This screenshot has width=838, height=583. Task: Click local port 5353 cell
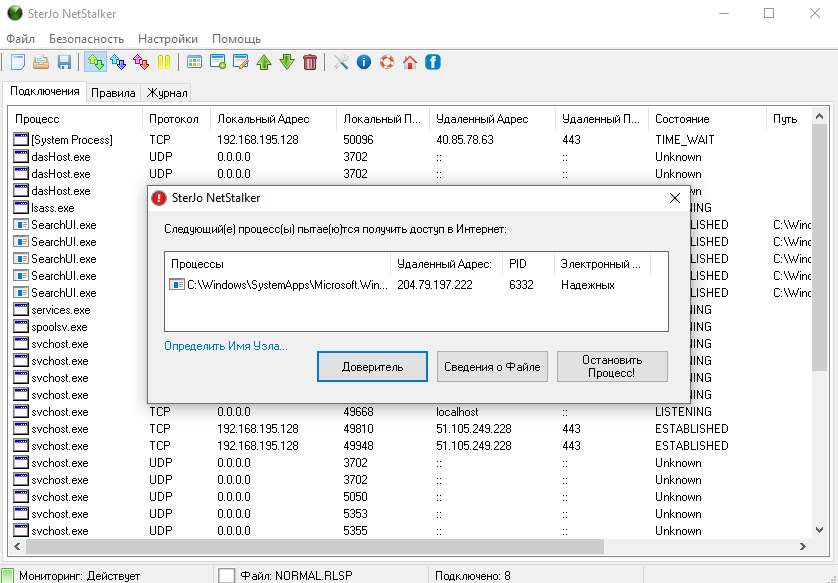tap(355, 514)
